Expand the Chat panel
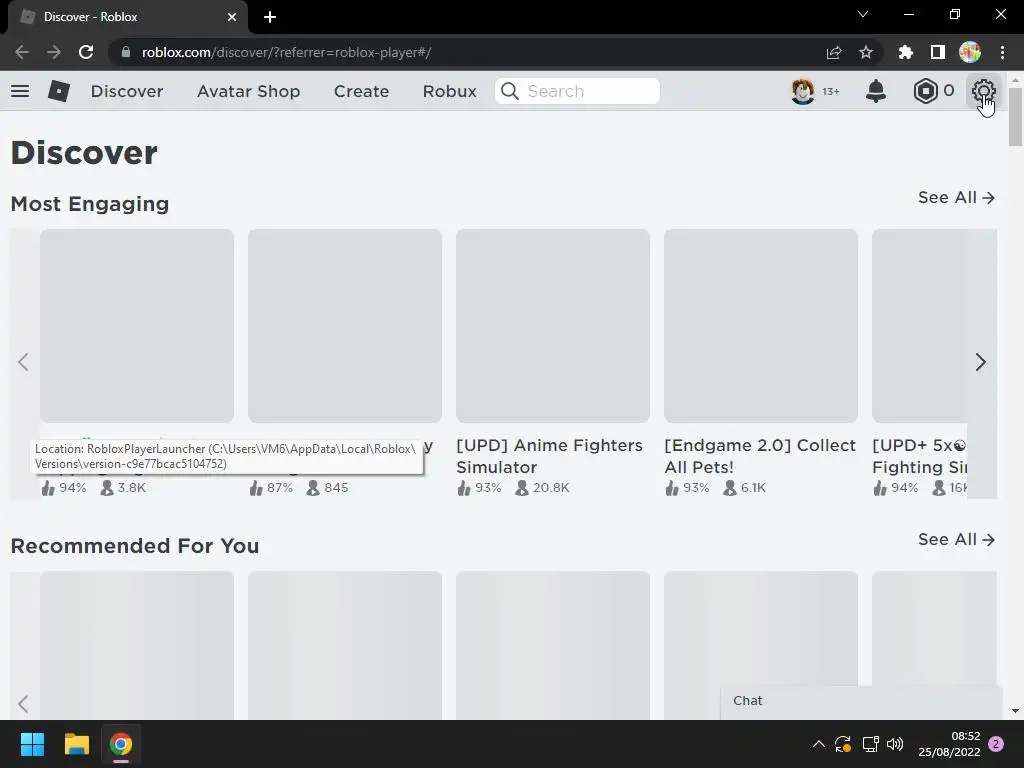 click(861, 701)
